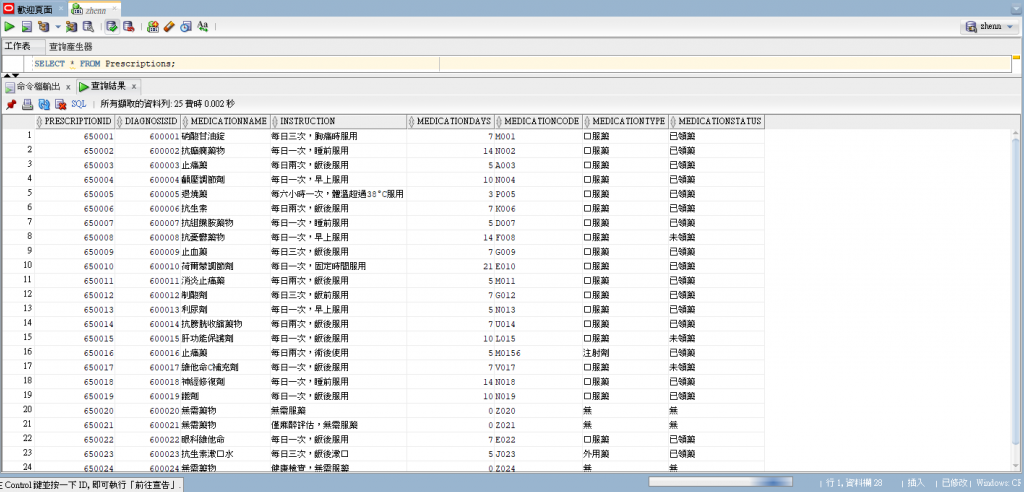1024x492 pixels.
Task: Open SQL History clock icon
Action: [186, 27]
